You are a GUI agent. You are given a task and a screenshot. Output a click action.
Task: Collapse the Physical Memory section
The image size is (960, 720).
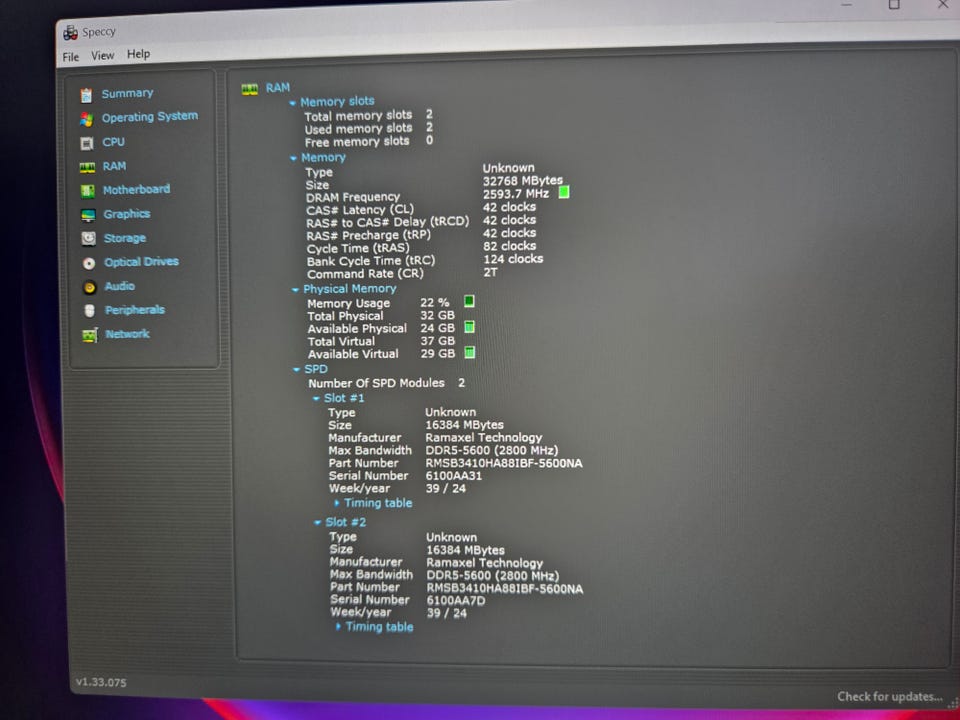(x=295, y=290)
